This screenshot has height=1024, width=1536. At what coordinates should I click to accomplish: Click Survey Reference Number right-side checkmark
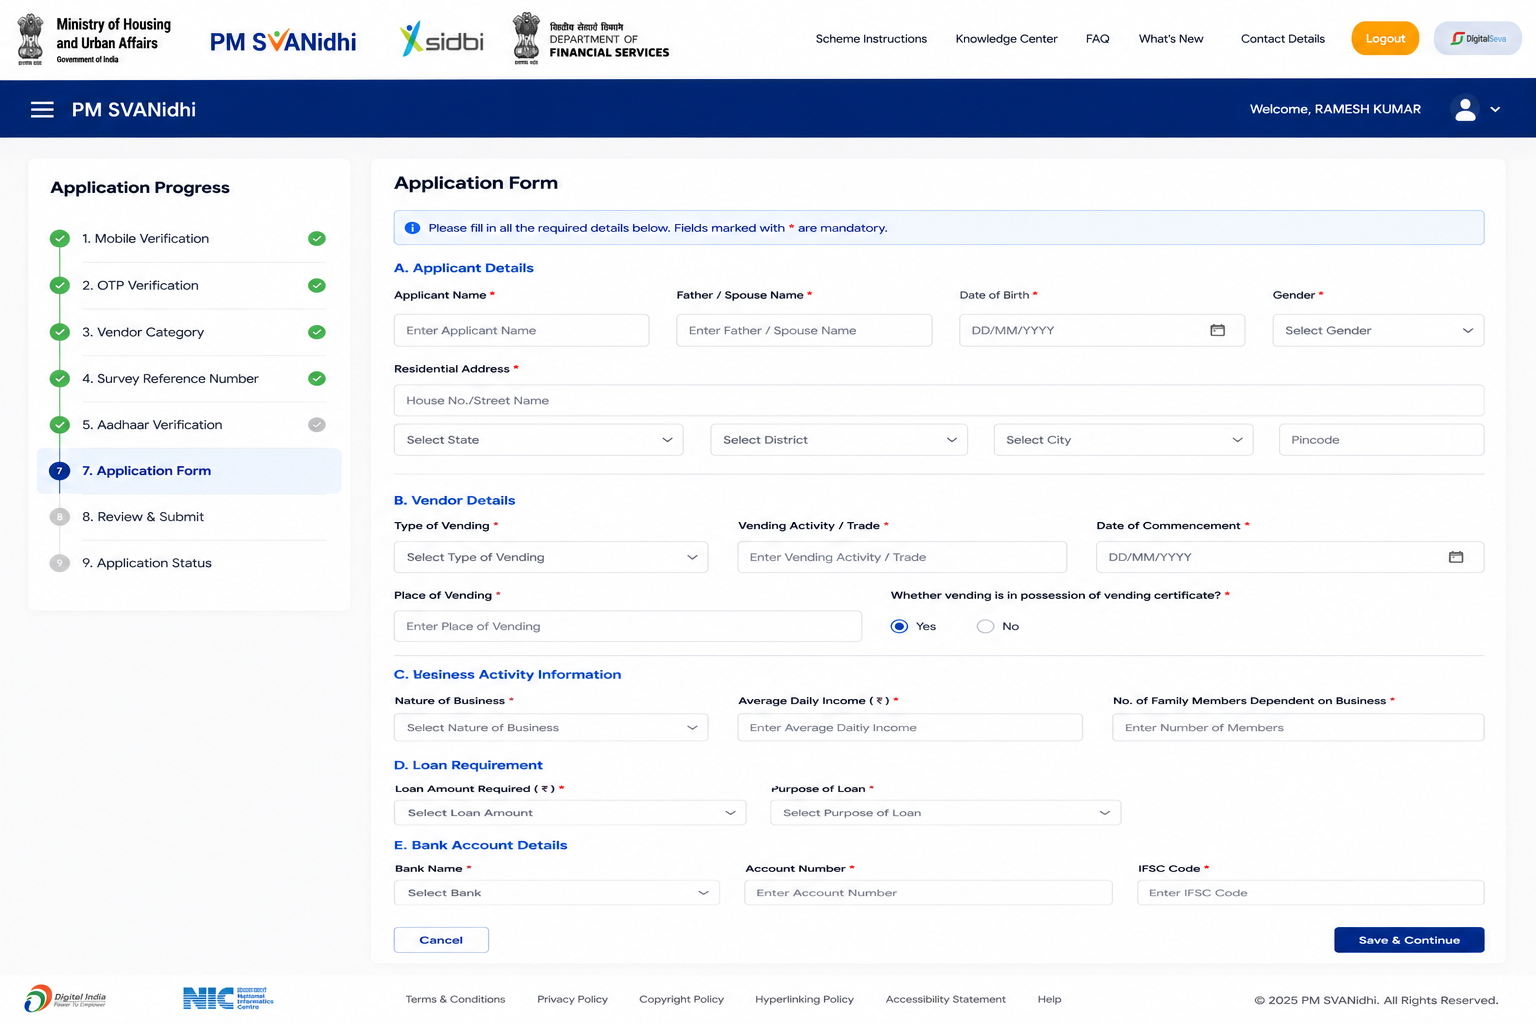tap(317, 379)
